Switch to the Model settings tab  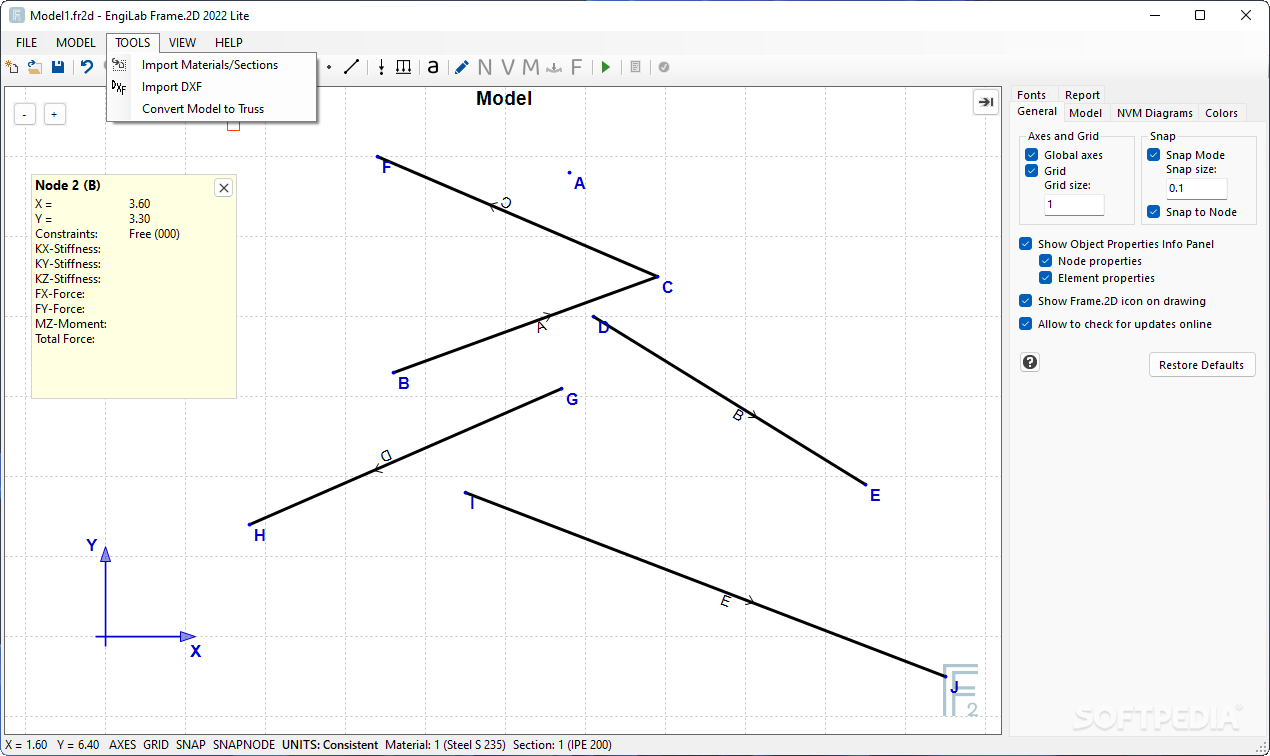pyautogui.click(x=1086, y=113)
